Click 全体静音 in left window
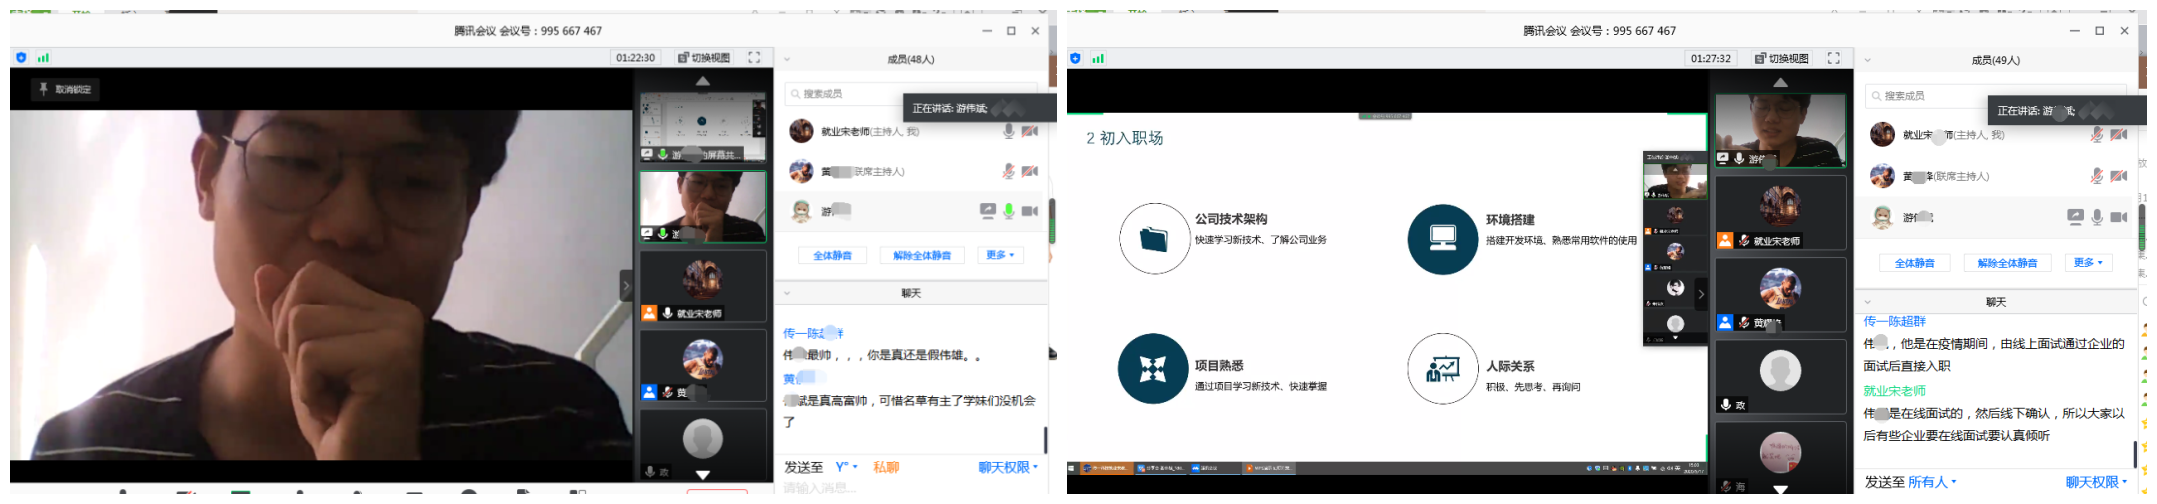The image size is (2157, 504). coord(832,255)
